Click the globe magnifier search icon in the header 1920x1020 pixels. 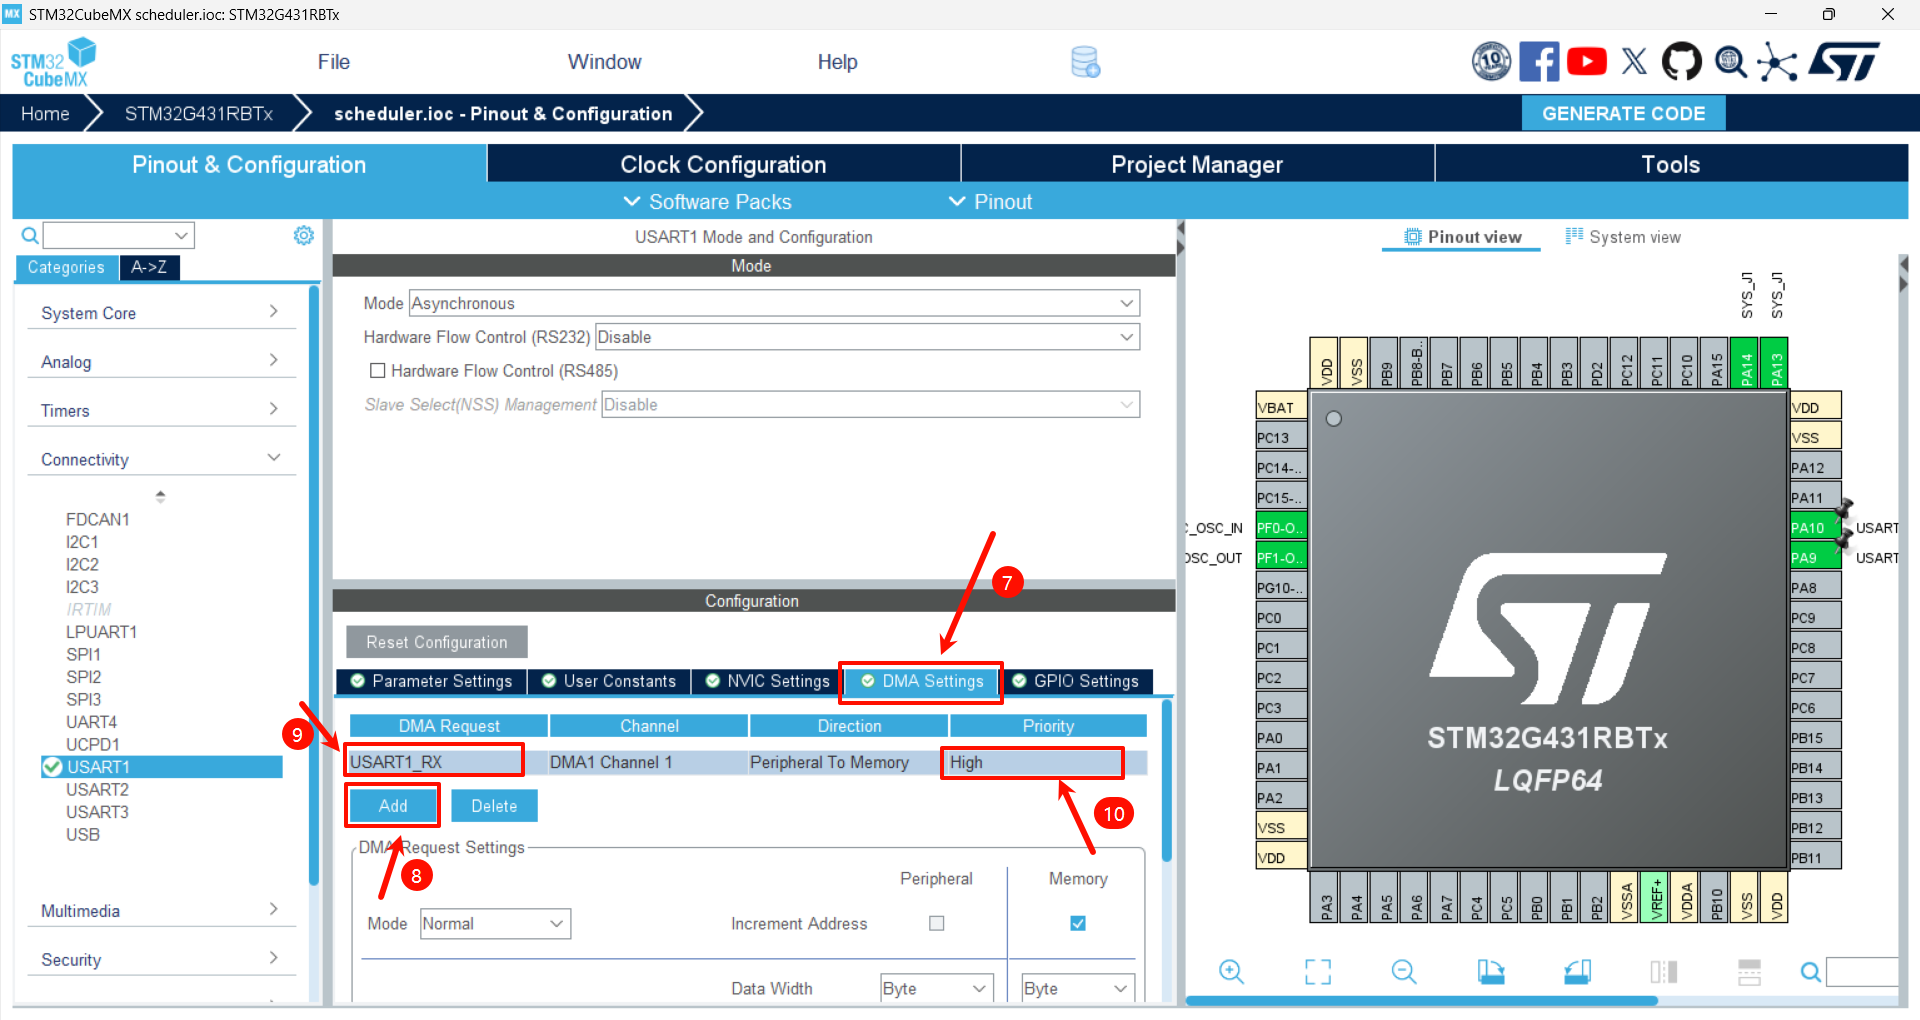[1731, 62]
